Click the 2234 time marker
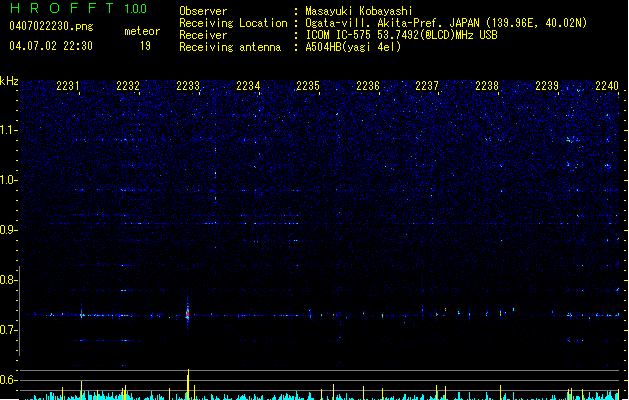629x400 pixels. [x=248, y=86]
